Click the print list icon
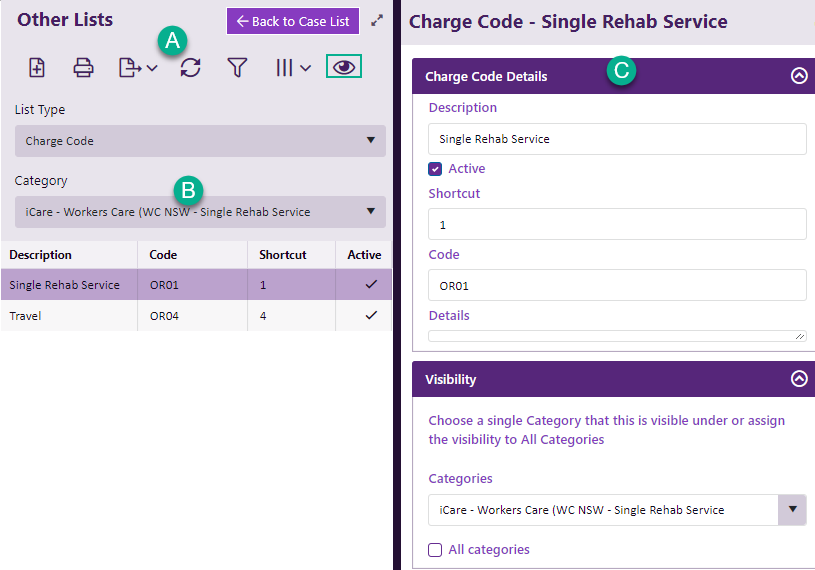Viewport: 815px width, 570px height. tap(84, 68)
